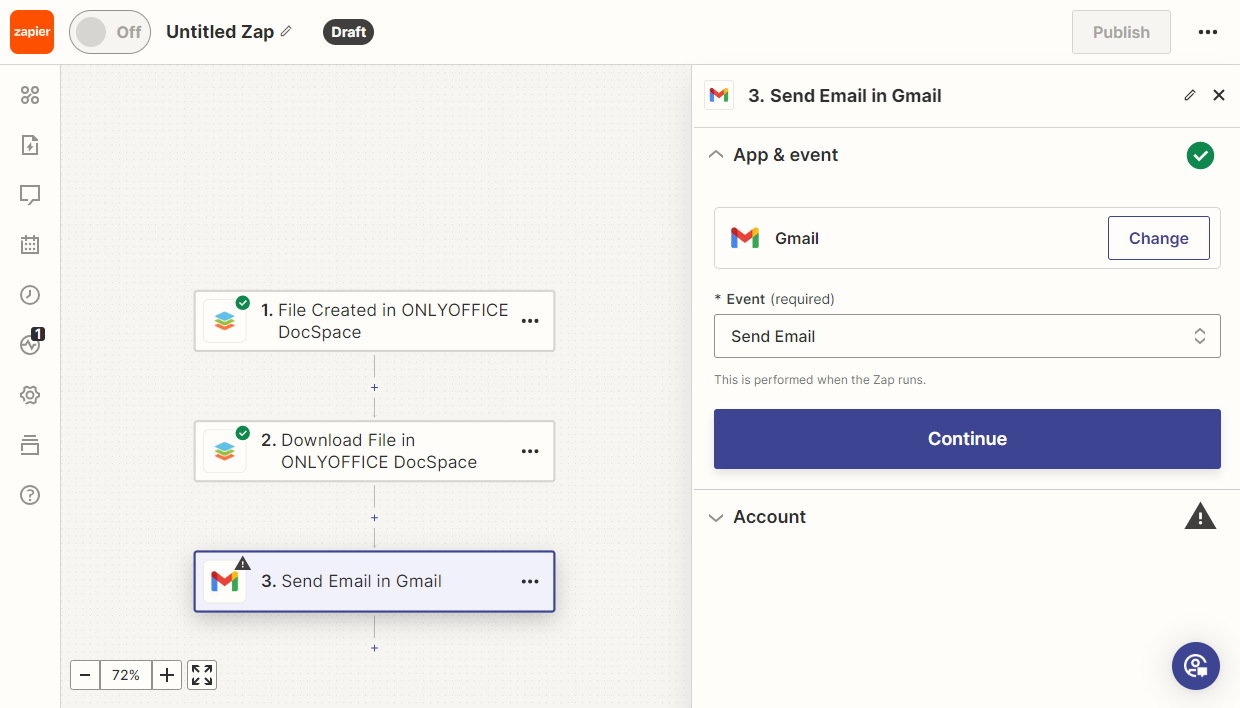
Task: Toggle the Zap On/Off switch
Action: [109, 32]
